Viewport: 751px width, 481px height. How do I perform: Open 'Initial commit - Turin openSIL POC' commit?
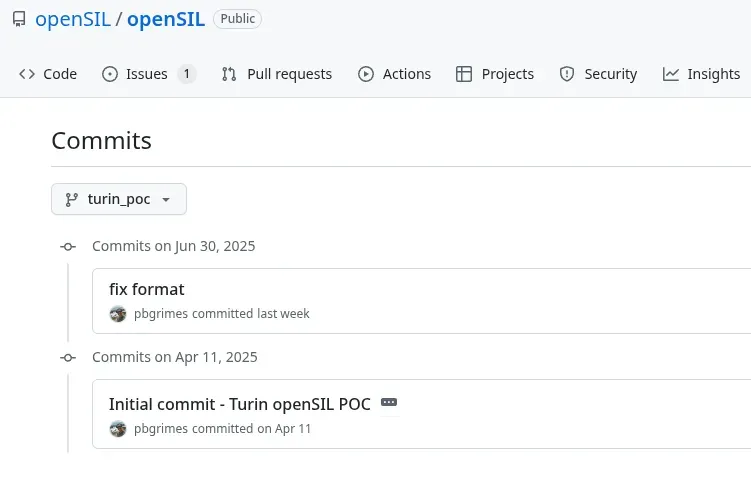pyautogui.click(x=240, y=404)
